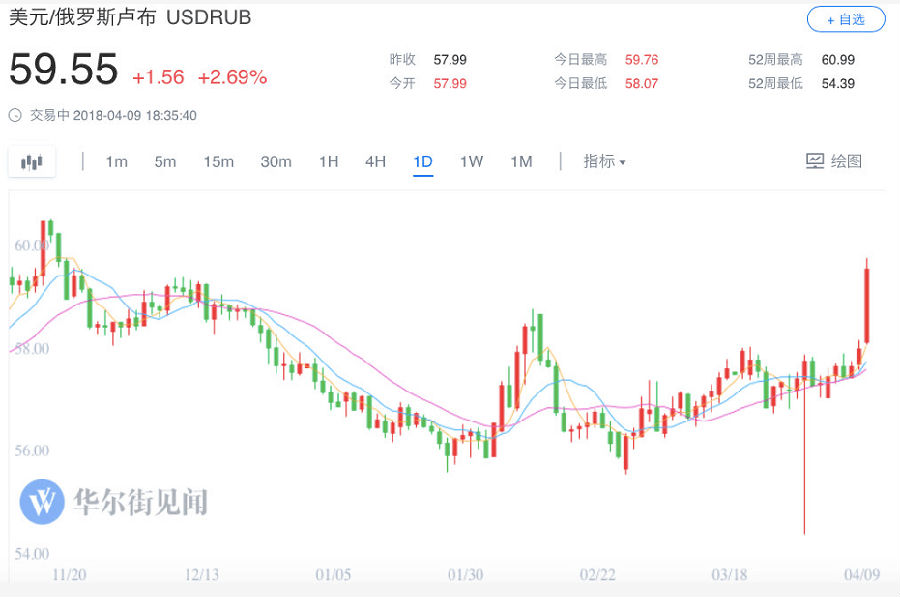
Task: Open the 指标 indicators dropdown
Action: coord(604,161)
